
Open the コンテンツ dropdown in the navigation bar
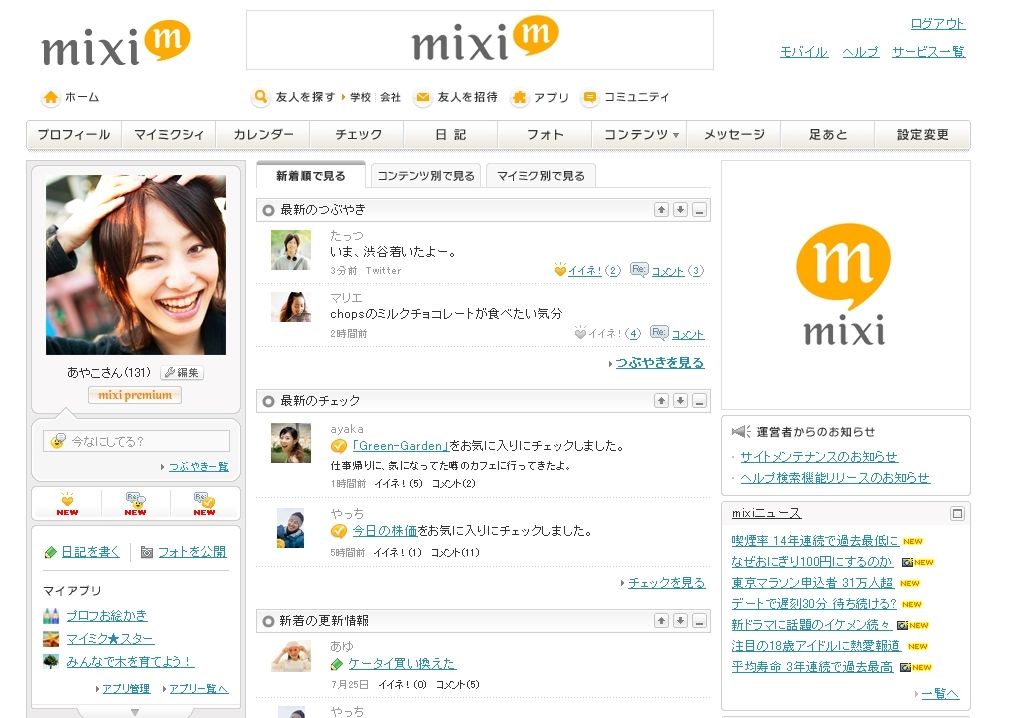638,131
